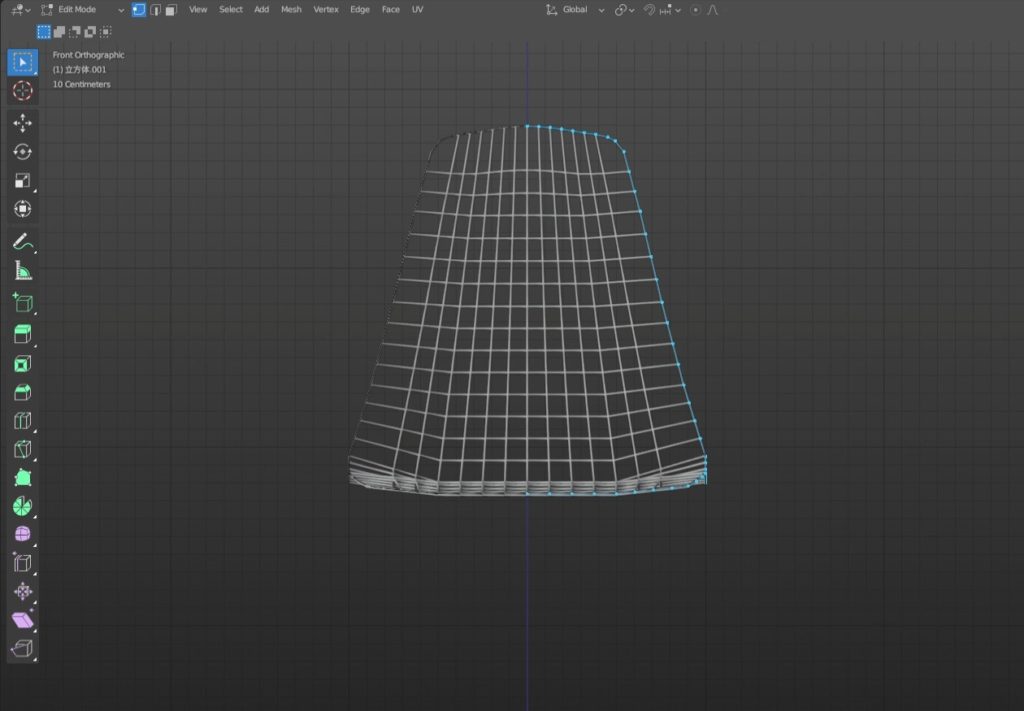Screen dimensions: 1024x711
Task: Activate the Rotate tool
Action: (x=22, y=151)
